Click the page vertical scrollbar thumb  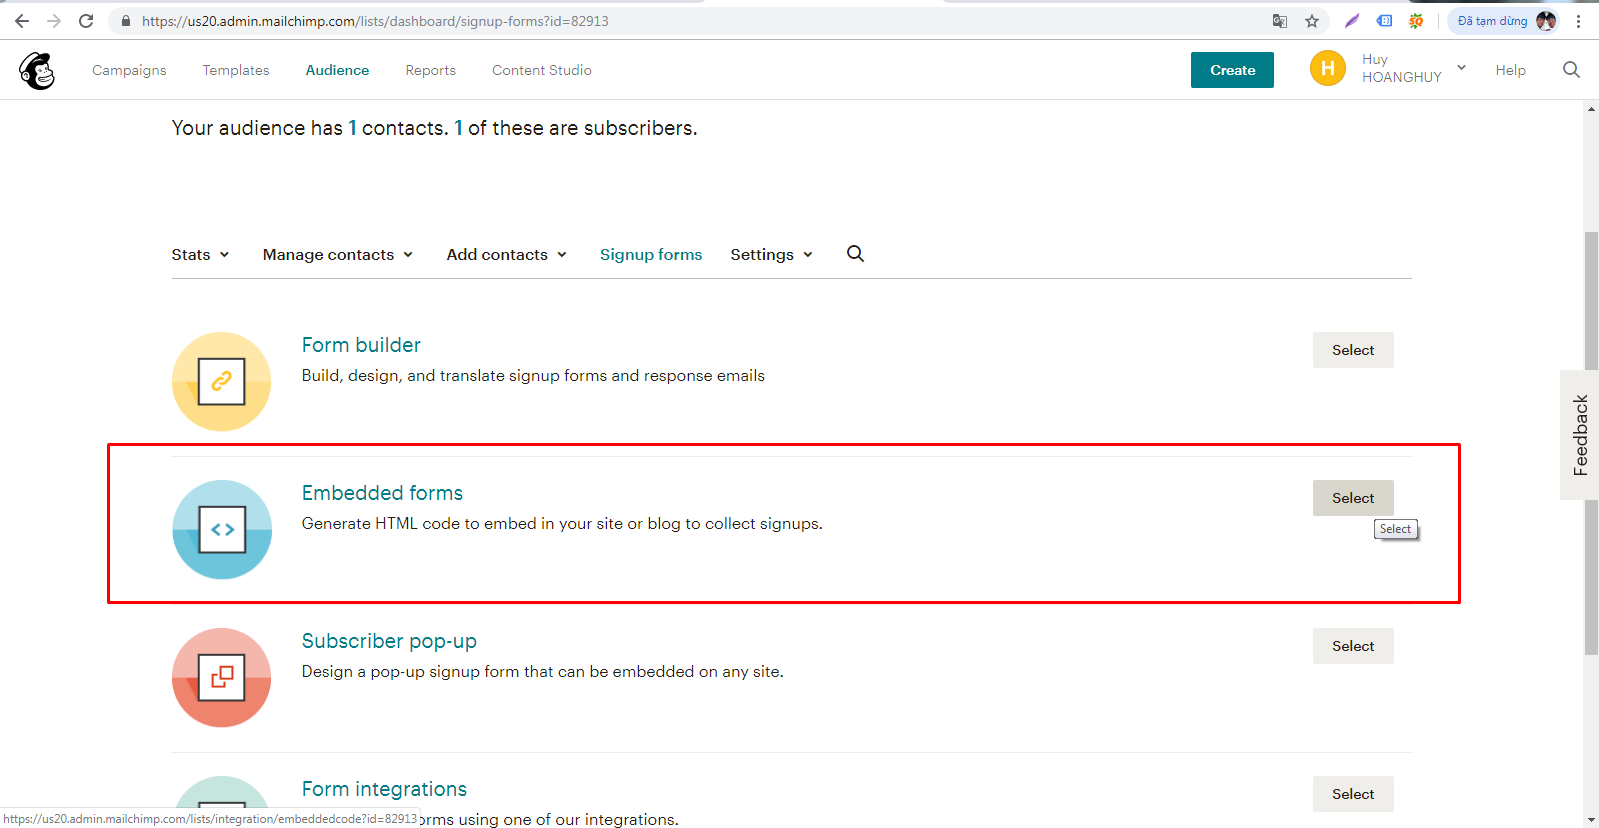[1591, 443]
